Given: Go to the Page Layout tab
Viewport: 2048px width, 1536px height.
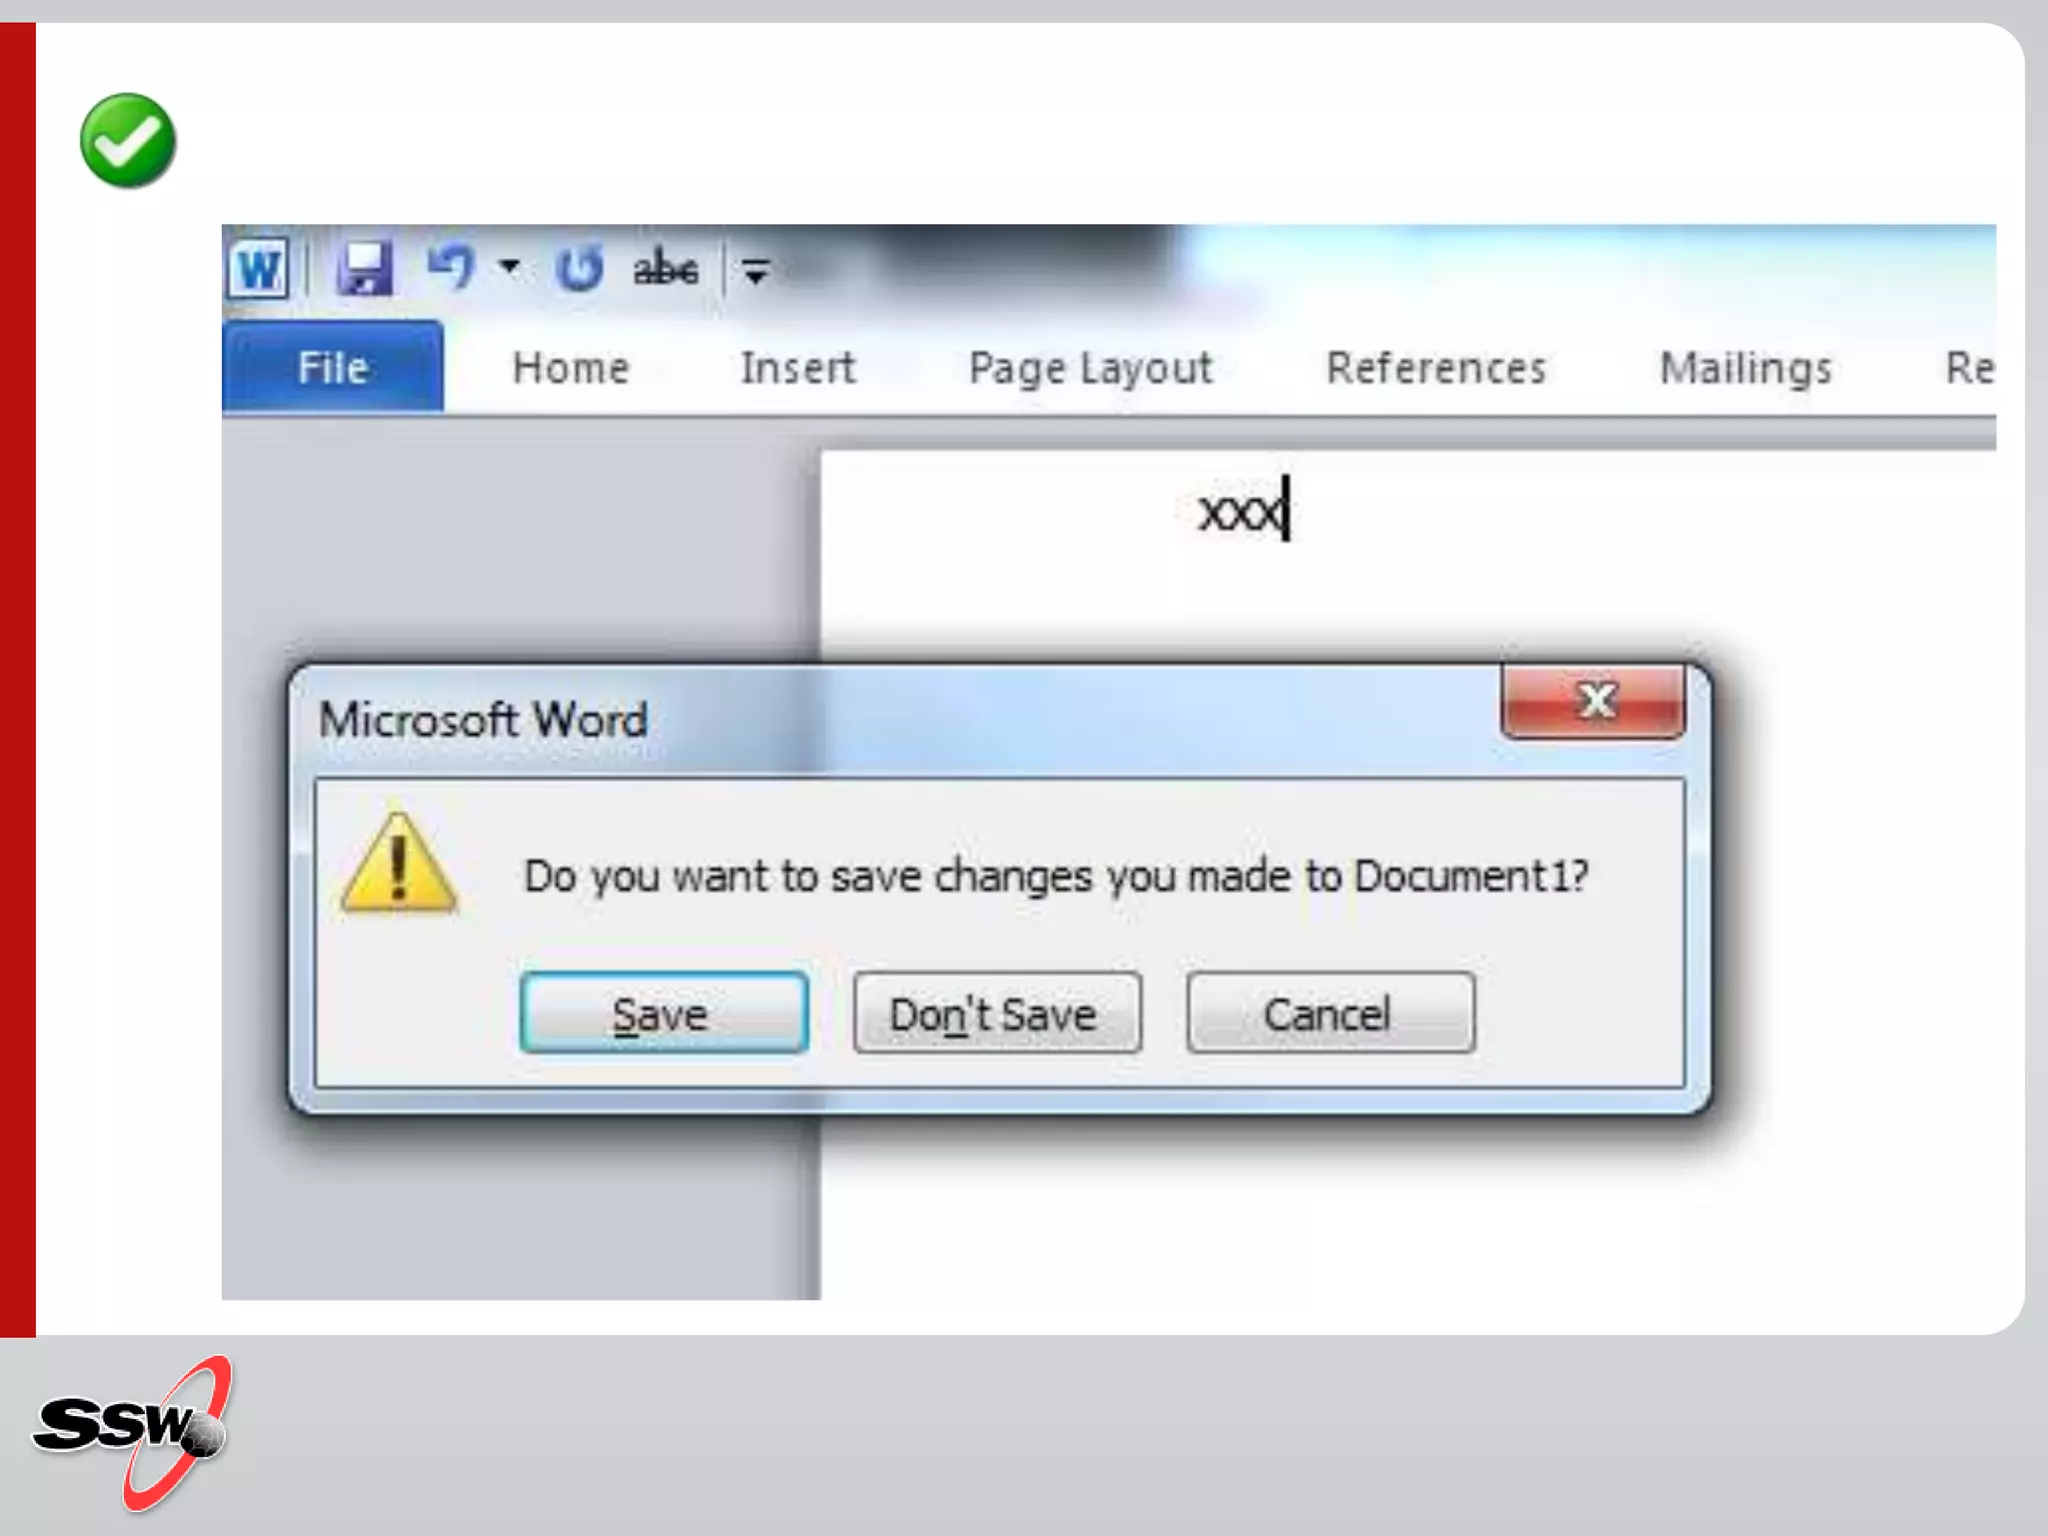Looking at the screenshot, I should pos(1090,368).
